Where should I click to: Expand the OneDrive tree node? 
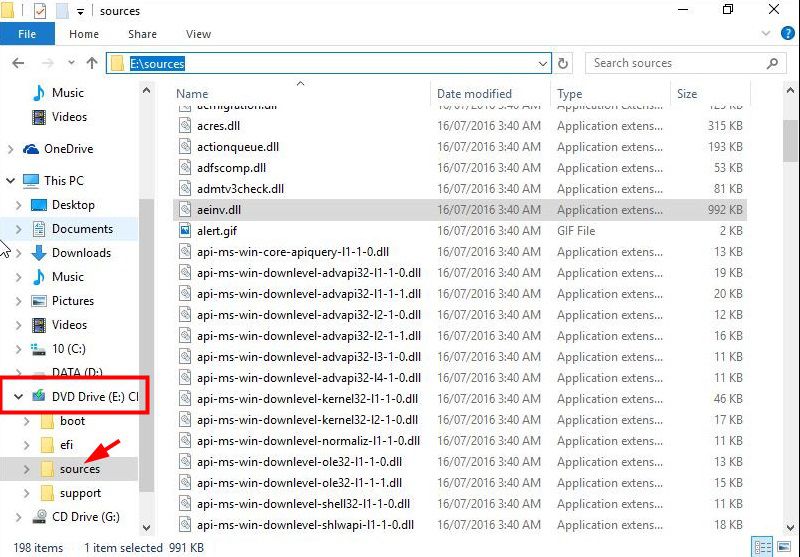(11, 149)
